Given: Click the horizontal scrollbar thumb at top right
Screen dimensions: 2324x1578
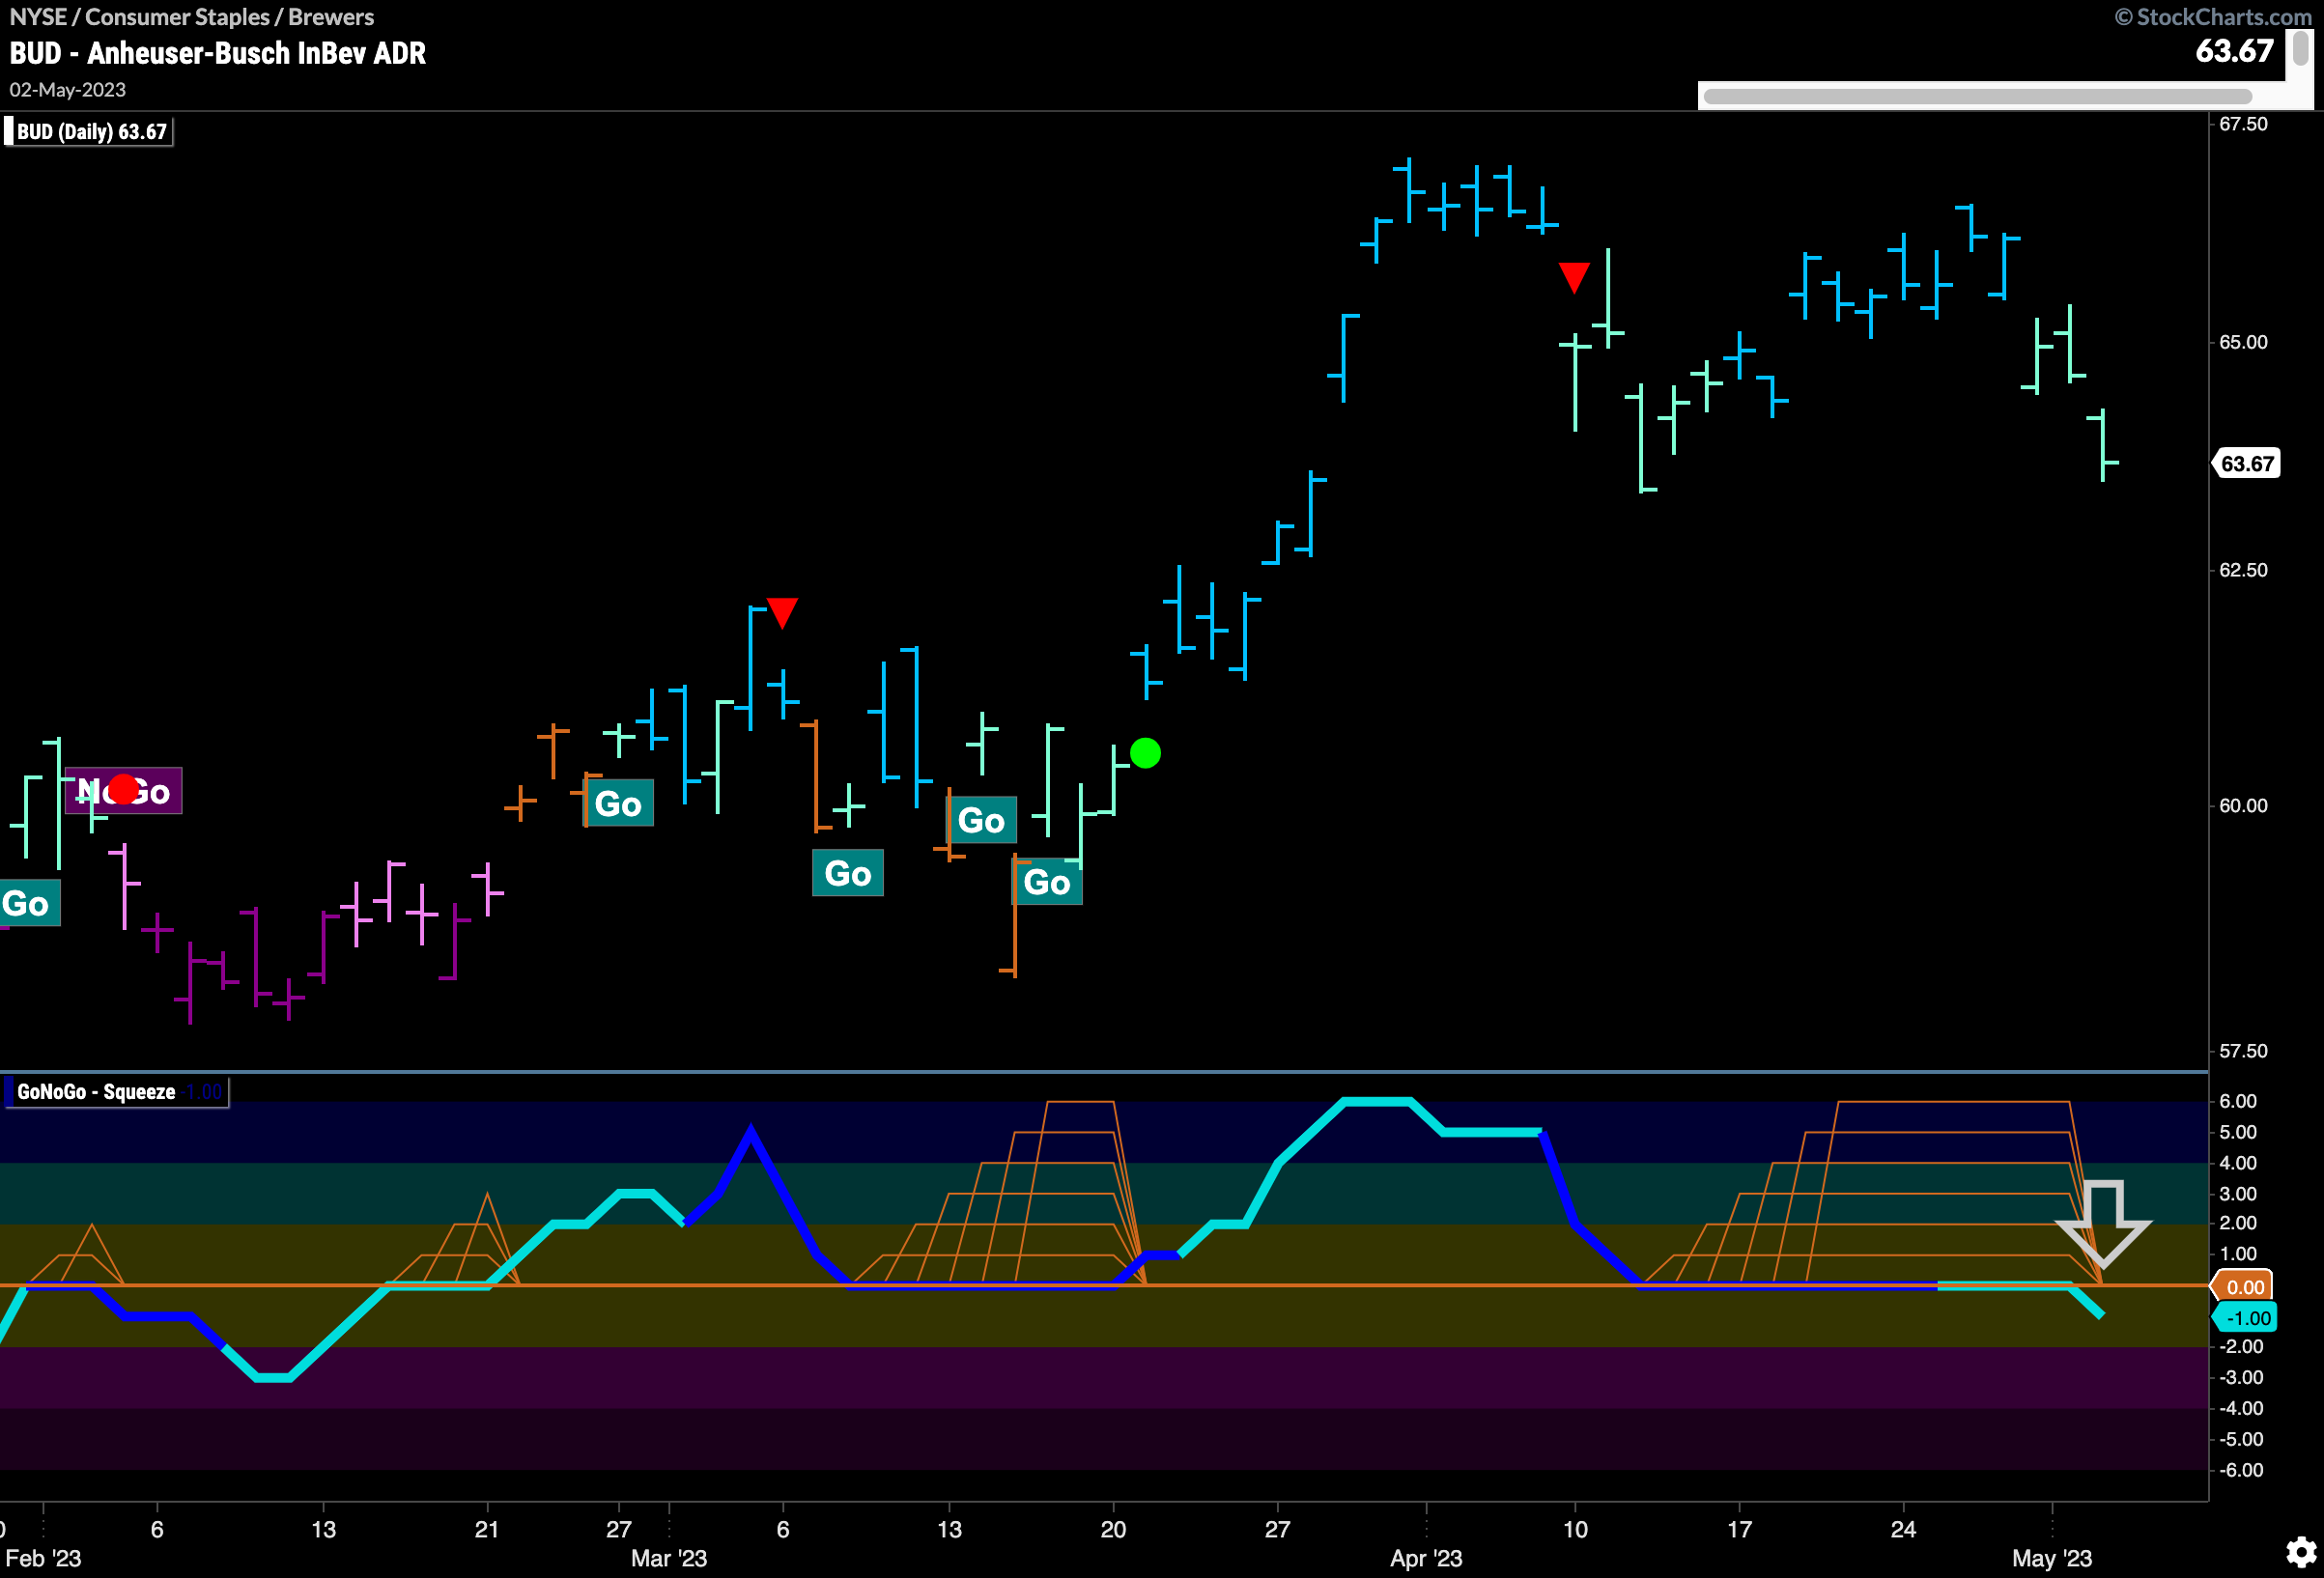Looking at the screenshot, I should (1977, 96).
